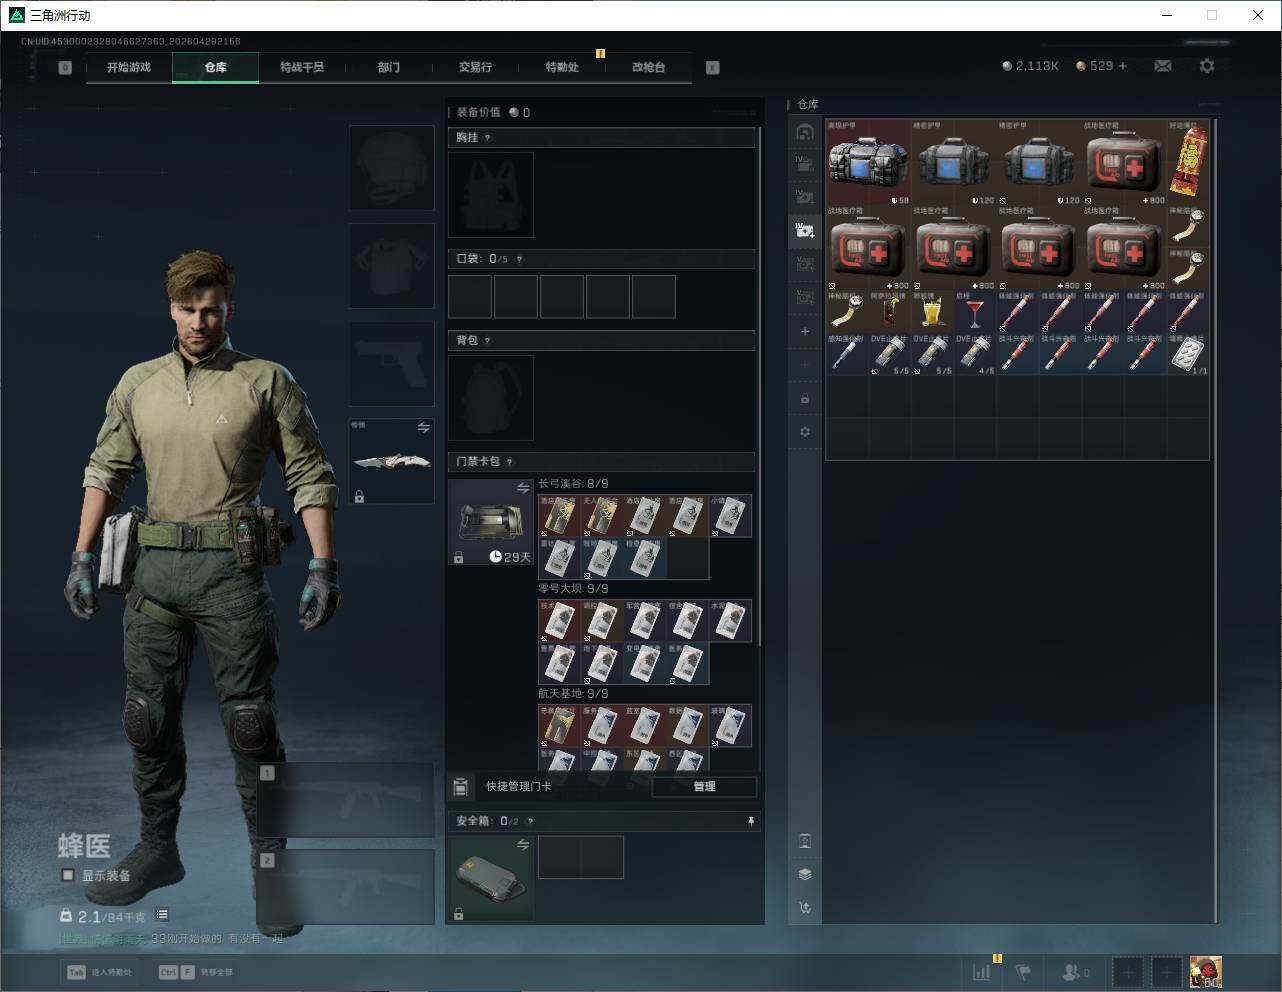Viewport: 1282px width, 992px height.
Task: Tick the 显示装备 checkbox
Action: pos(68,875)
